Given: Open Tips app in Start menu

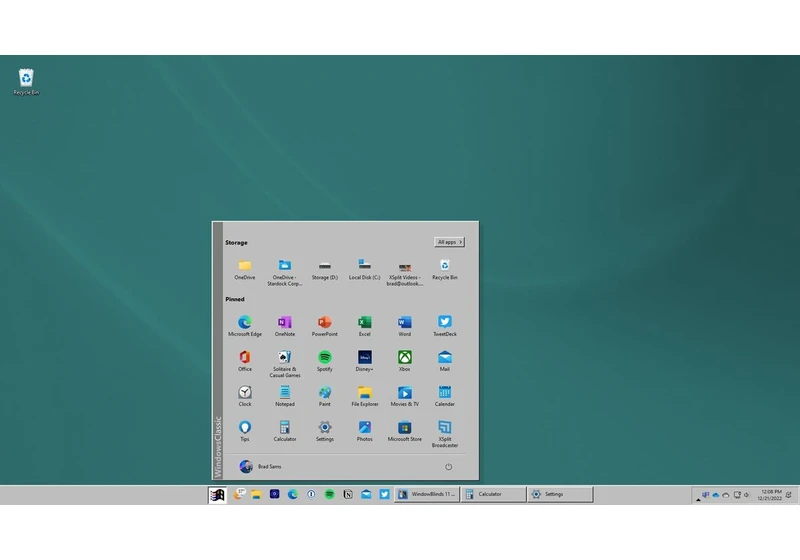Looking at the screenshot, I should 245,431.
